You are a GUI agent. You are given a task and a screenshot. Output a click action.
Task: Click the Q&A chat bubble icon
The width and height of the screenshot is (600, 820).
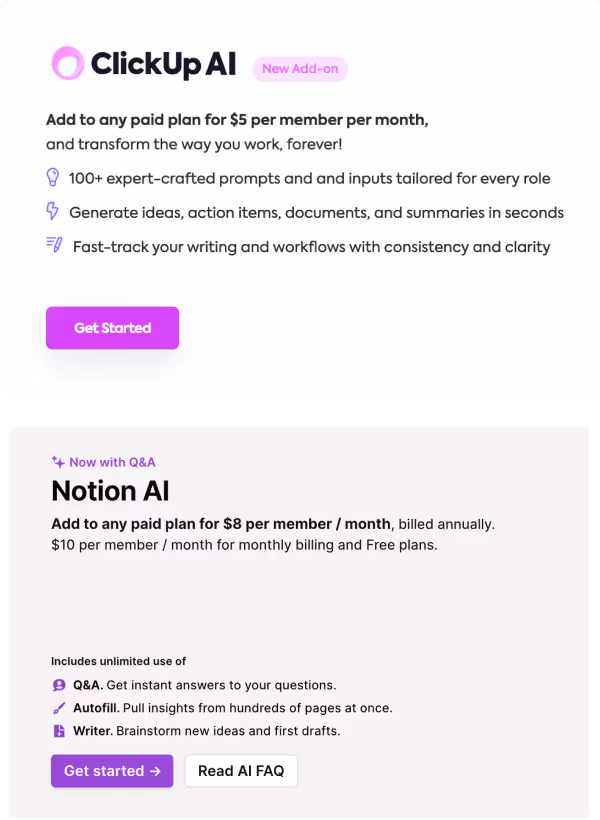click(57, 685)
